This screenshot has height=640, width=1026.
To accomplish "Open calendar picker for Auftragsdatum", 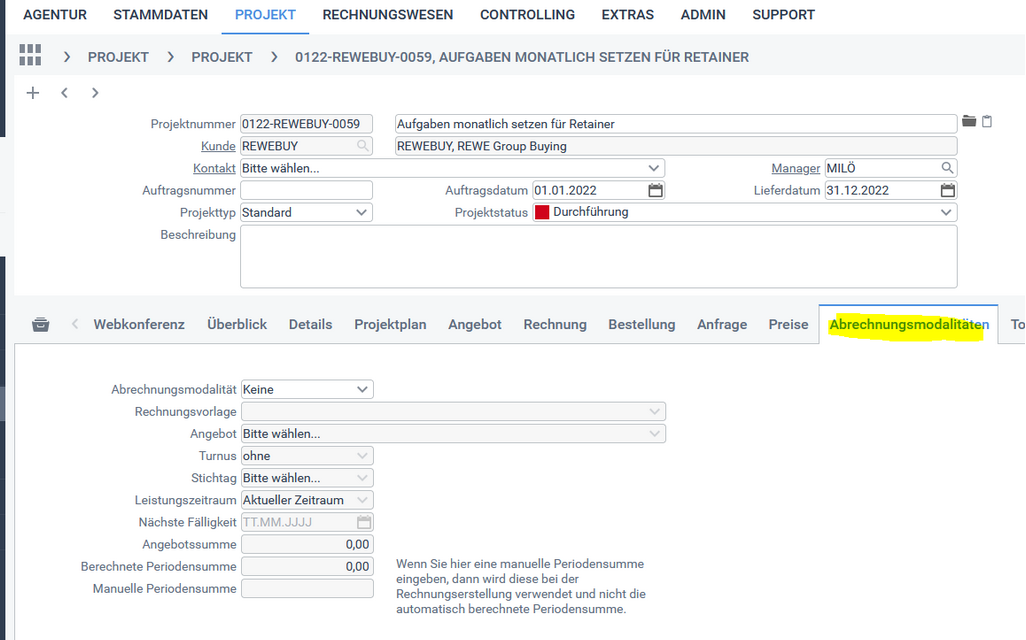I will [x=655, y=190].
